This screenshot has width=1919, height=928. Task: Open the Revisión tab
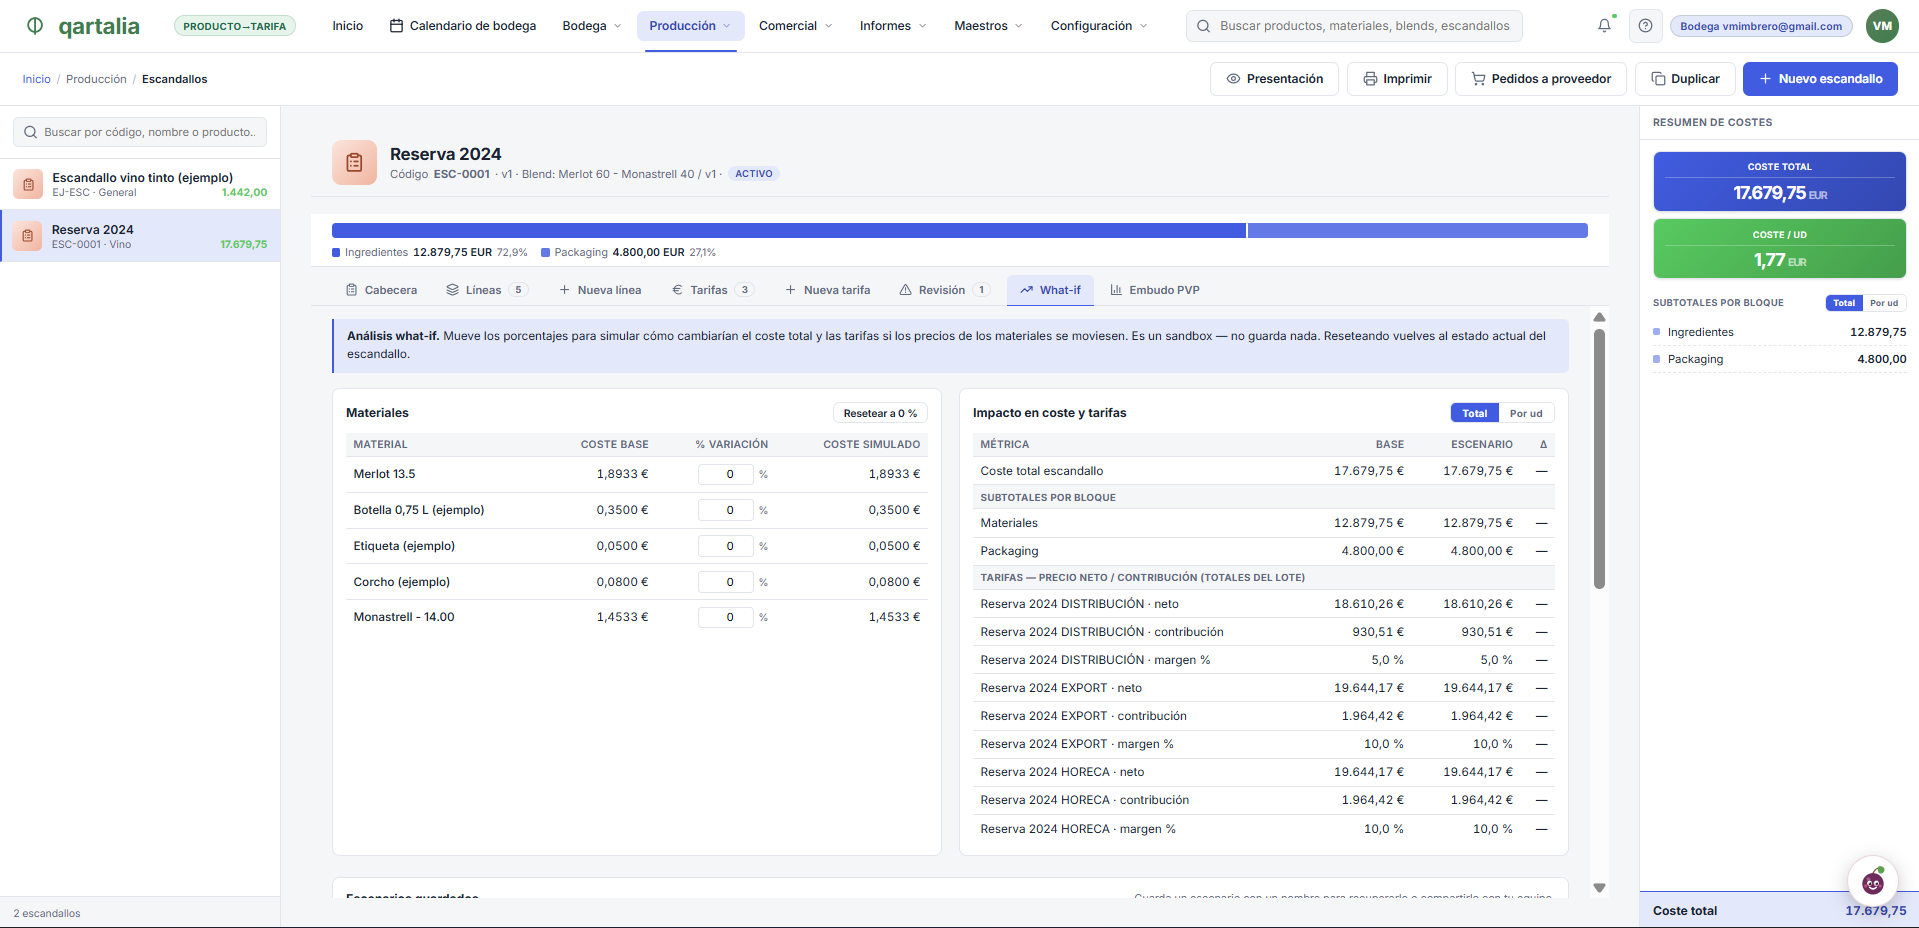click(x=944, y=290)
